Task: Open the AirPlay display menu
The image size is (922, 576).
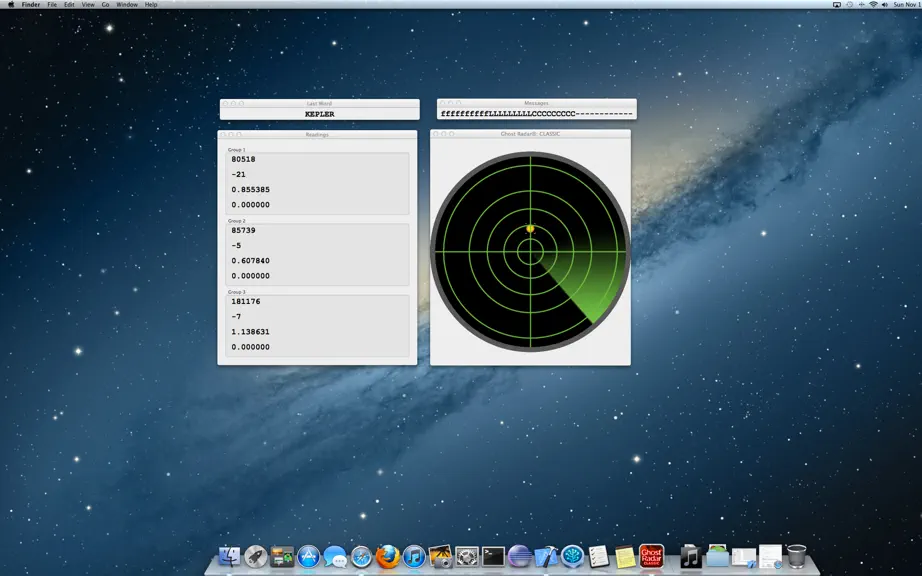Action: pos(837,4)
